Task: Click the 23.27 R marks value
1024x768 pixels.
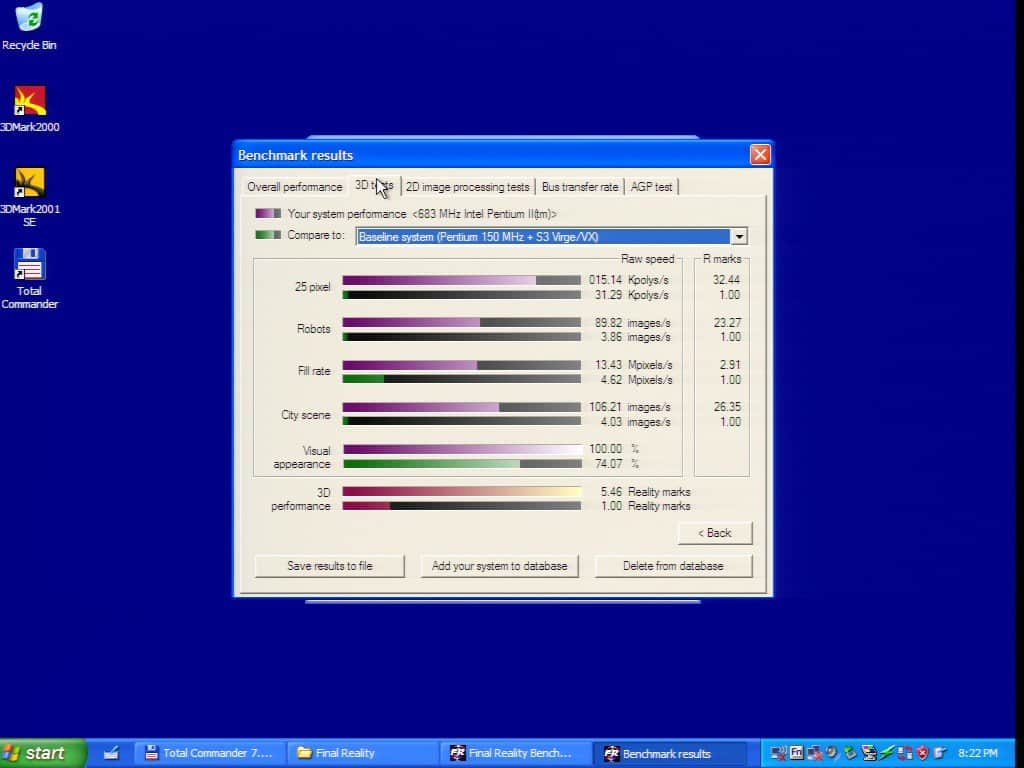Action: [x=727, y=323]
